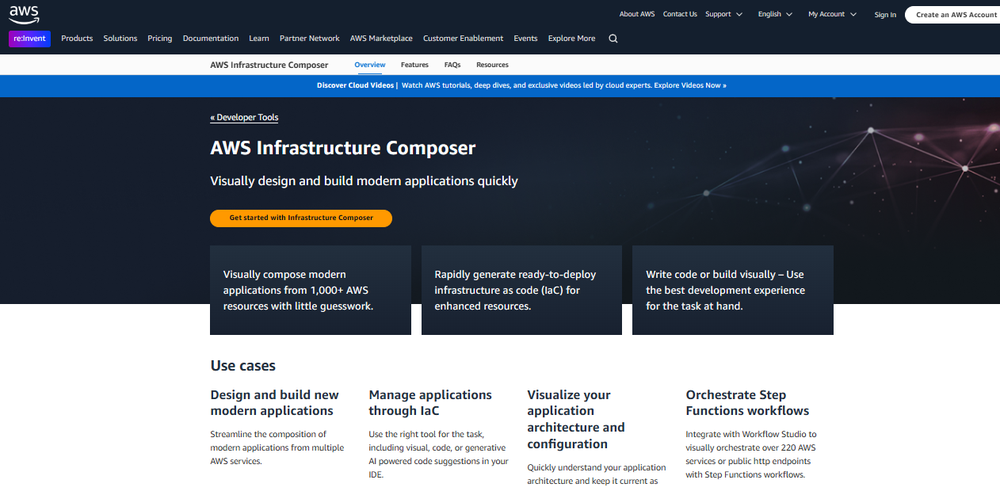
Task: Open the AWS Marketplace menu
Action: click(381, 38)
